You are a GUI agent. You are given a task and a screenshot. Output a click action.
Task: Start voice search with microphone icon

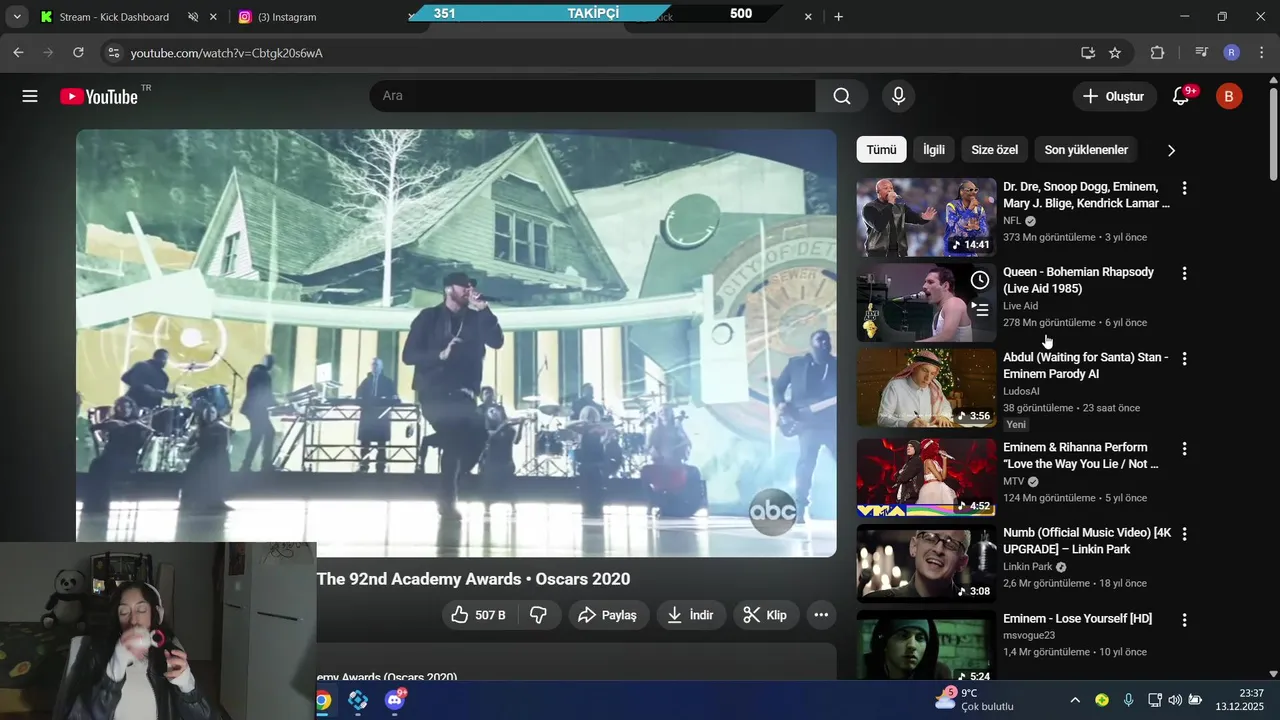(898, 96)
